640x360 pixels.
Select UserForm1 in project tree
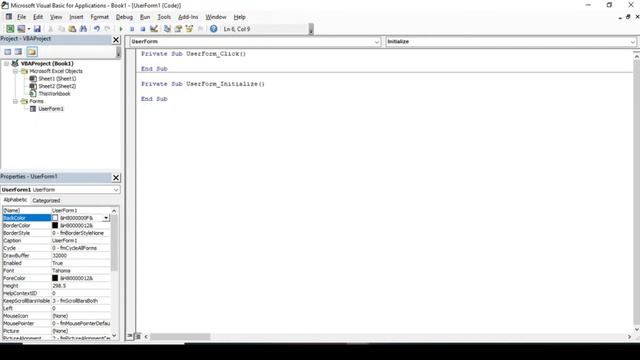point(51,109)
